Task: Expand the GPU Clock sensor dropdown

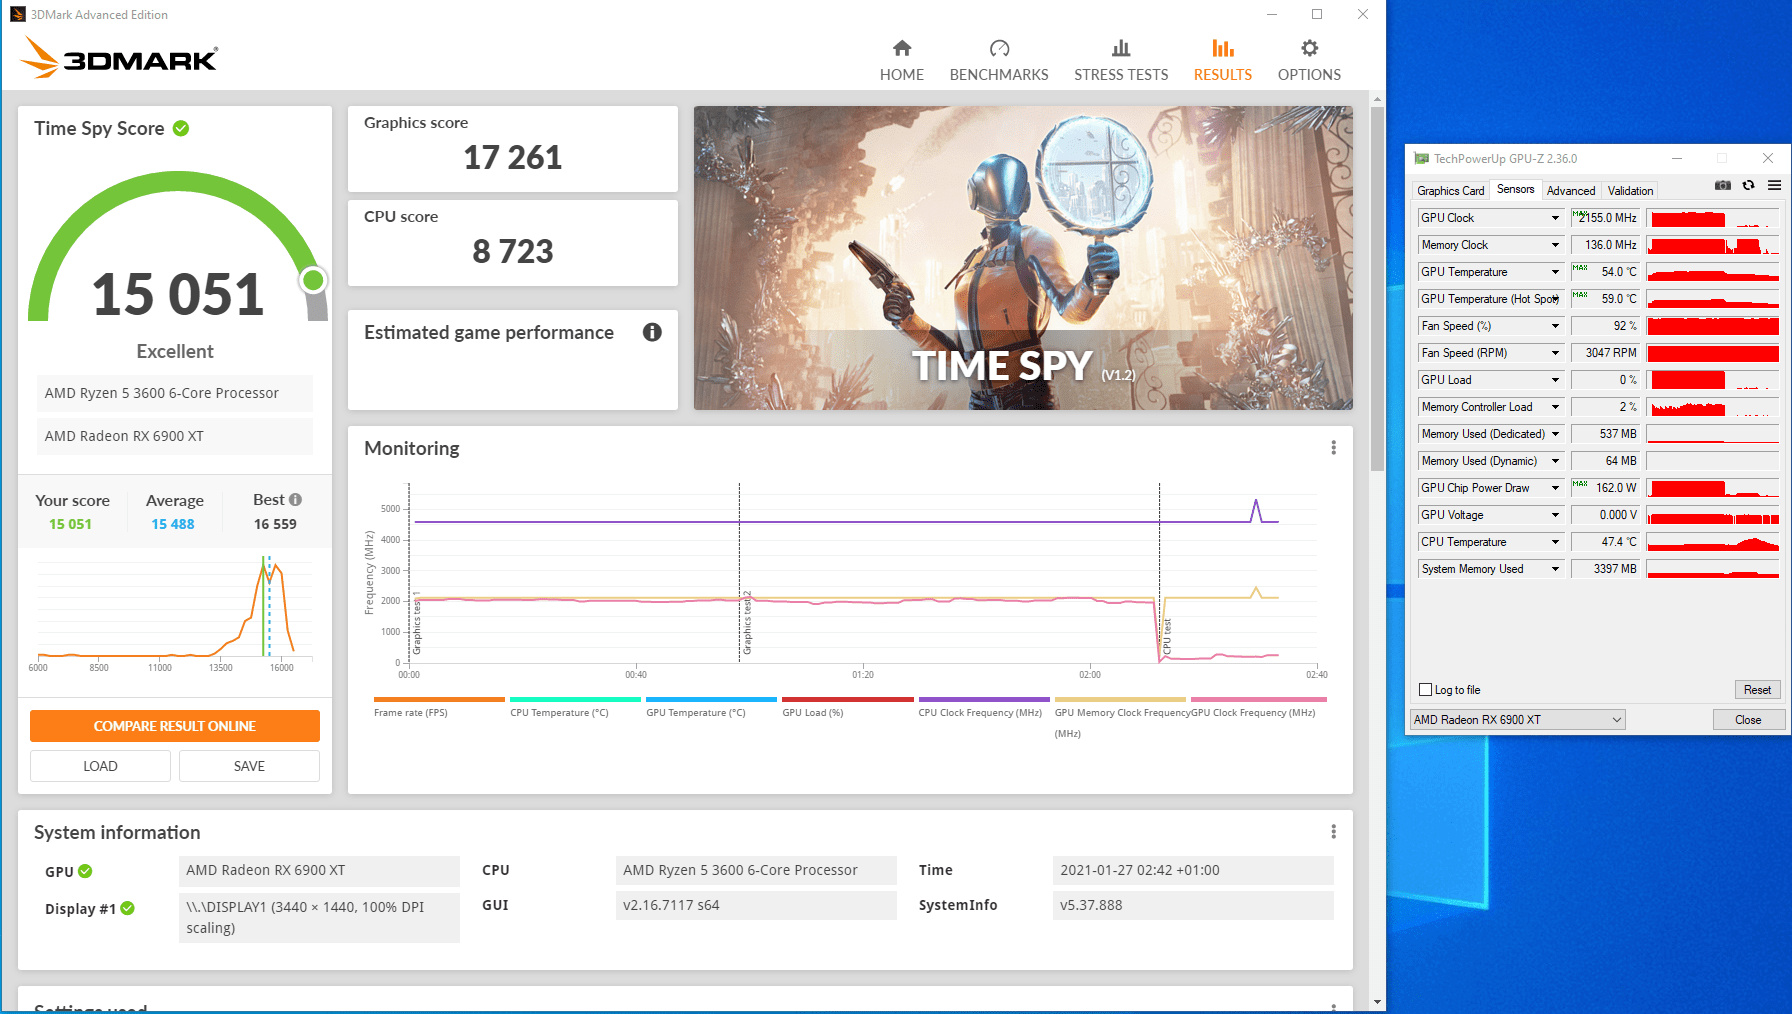Action: pyautogui.click(x=1555, y=218)
